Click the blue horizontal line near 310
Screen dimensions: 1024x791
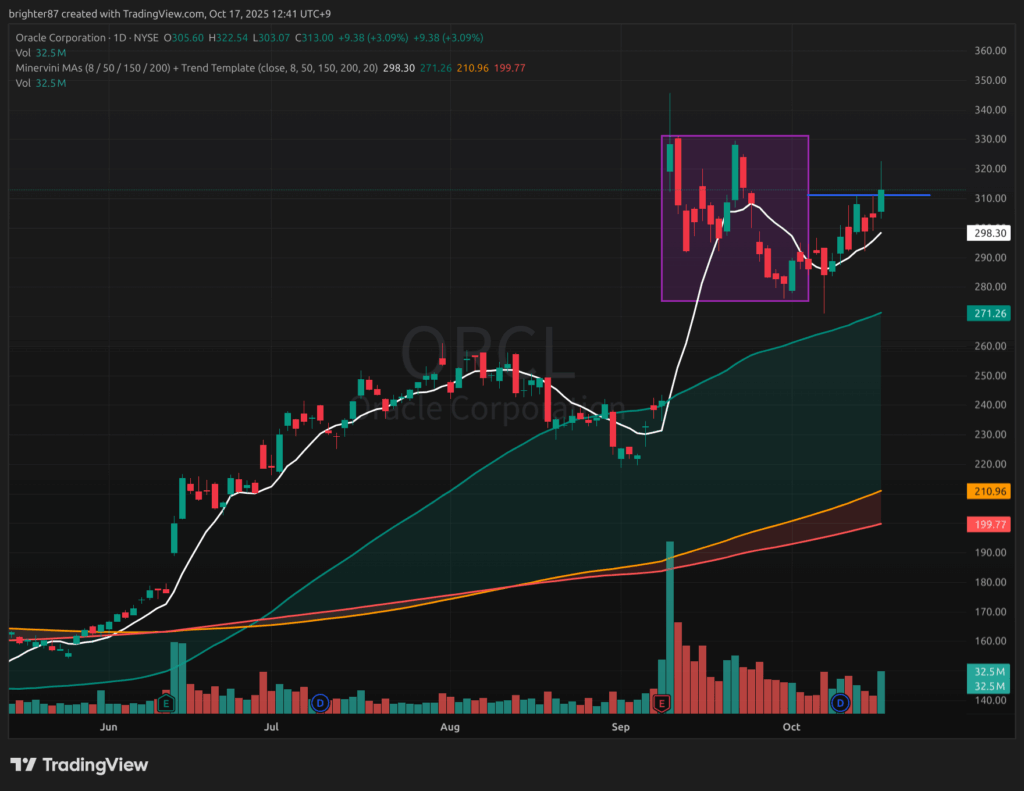(900, 195)
